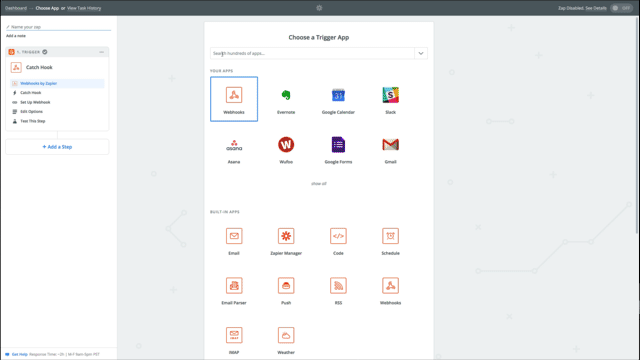Screen dimensions: 640x360
Task: Click the Zapier trigger step icon
Action: click(11, 52)
